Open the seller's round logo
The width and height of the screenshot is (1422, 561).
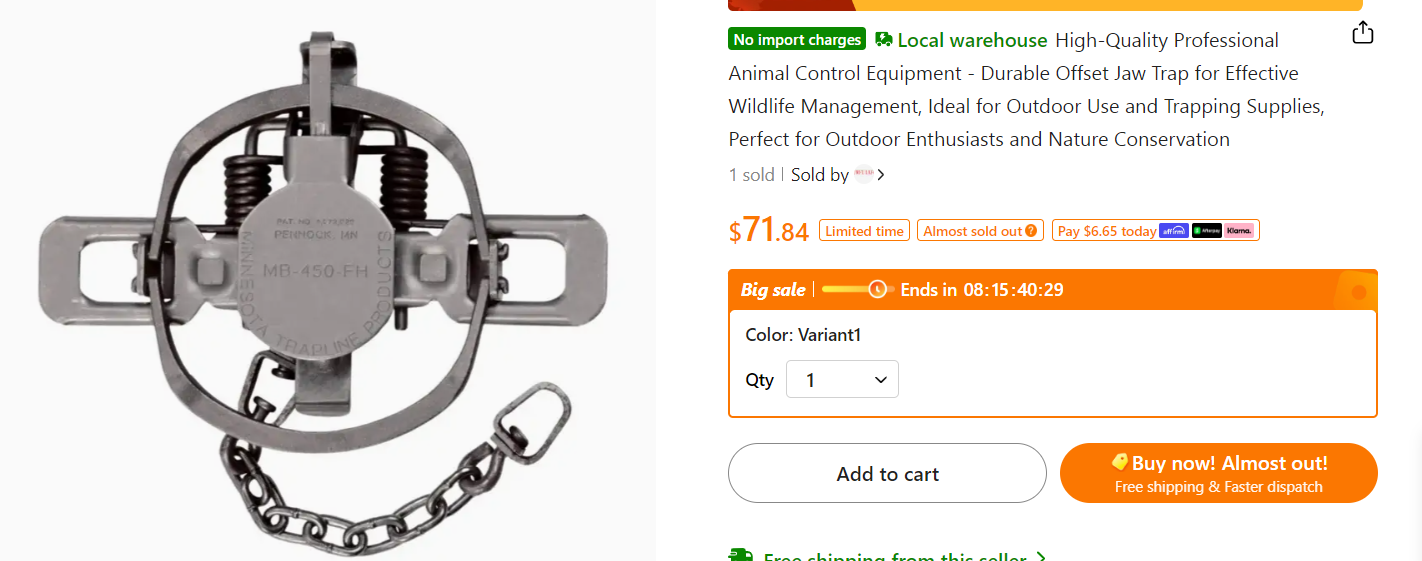click(863, 174)
